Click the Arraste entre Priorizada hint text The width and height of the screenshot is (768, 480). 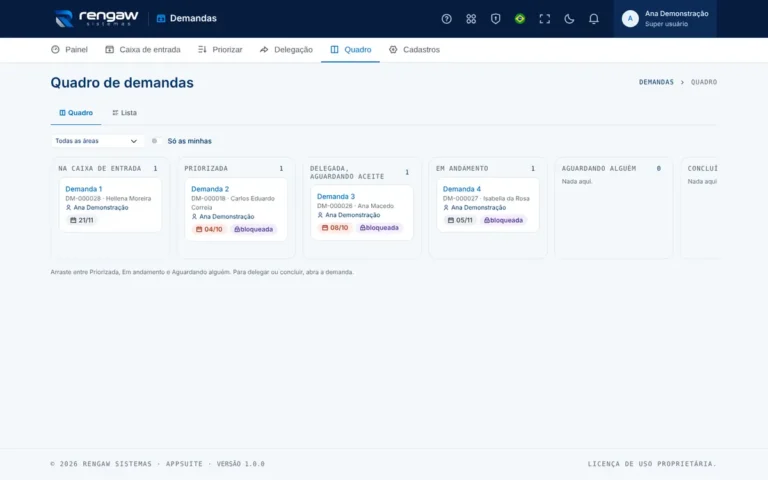(x=202, y=272)
